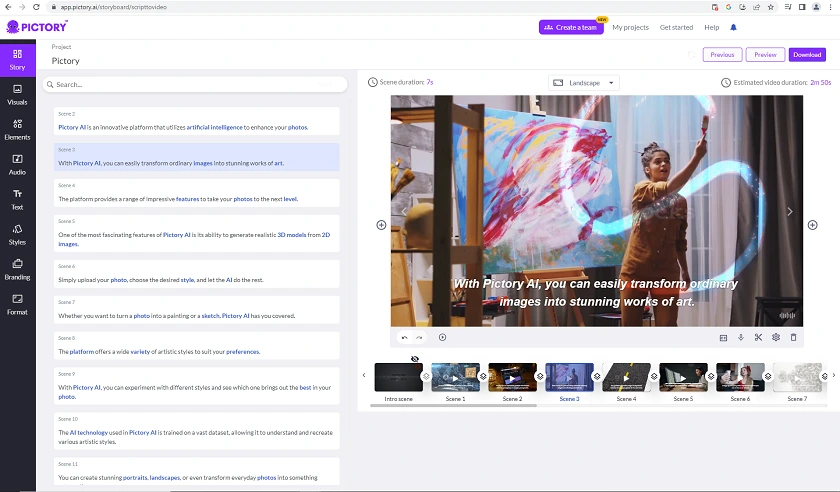The height and width of the screenshot is (492, 840).
Task: Select the Scene 6 thumbnail
Action: 740,377
